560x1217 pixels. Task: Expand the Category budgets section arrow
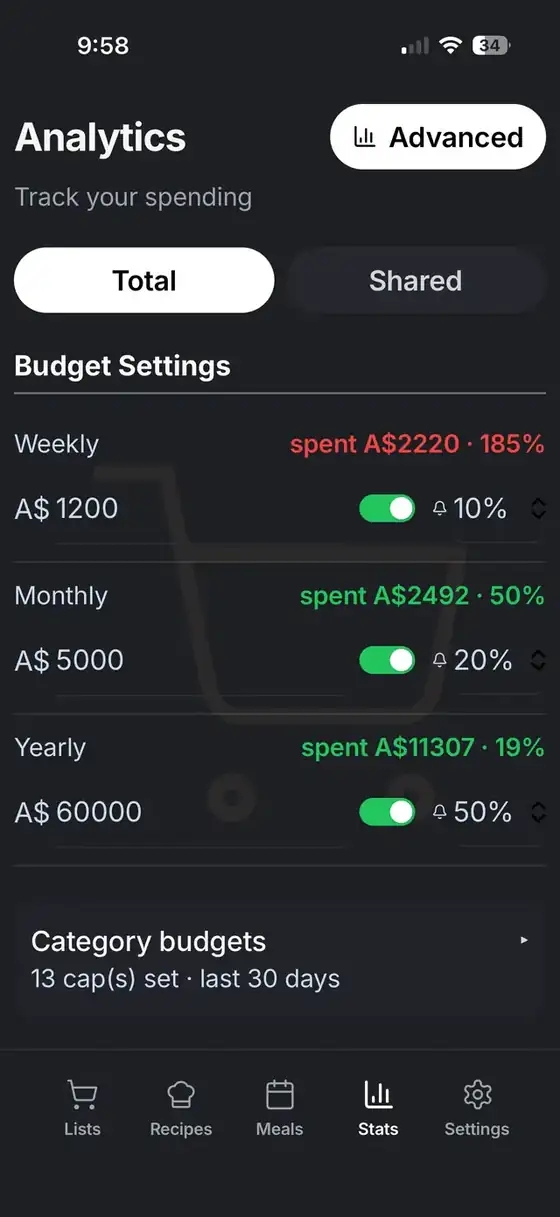coord(524,940)
